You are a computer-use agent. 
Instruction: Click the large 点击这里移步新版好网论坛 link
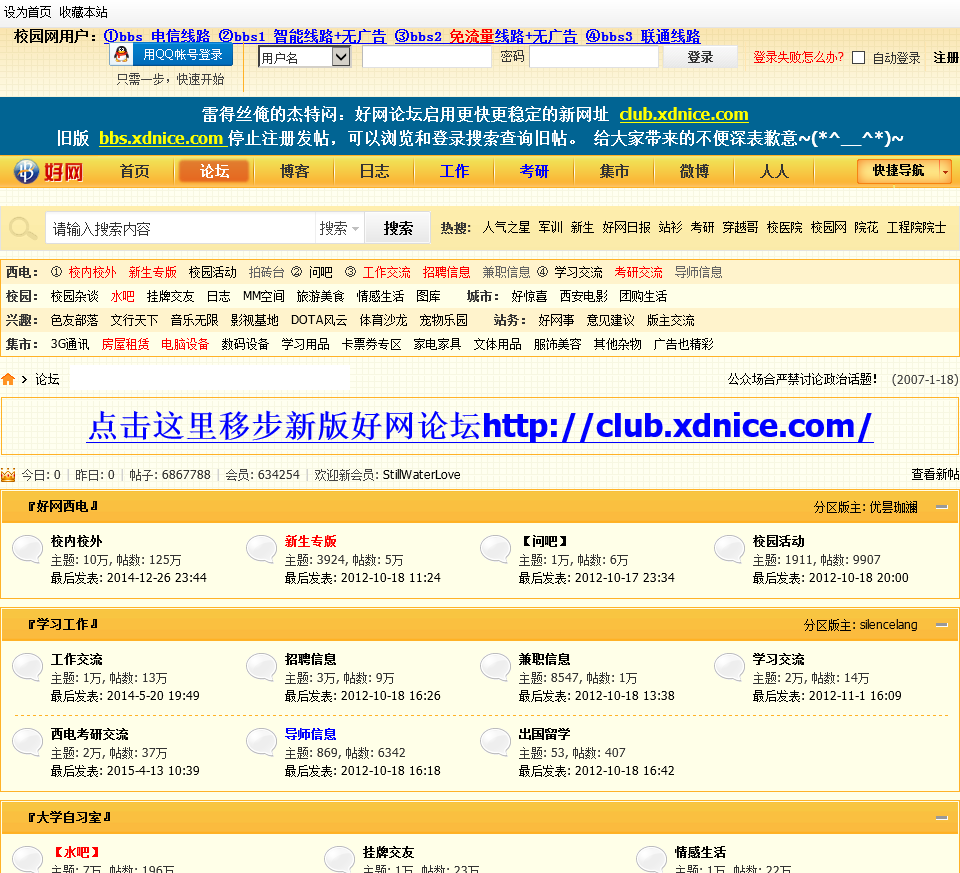coord(481,426)
